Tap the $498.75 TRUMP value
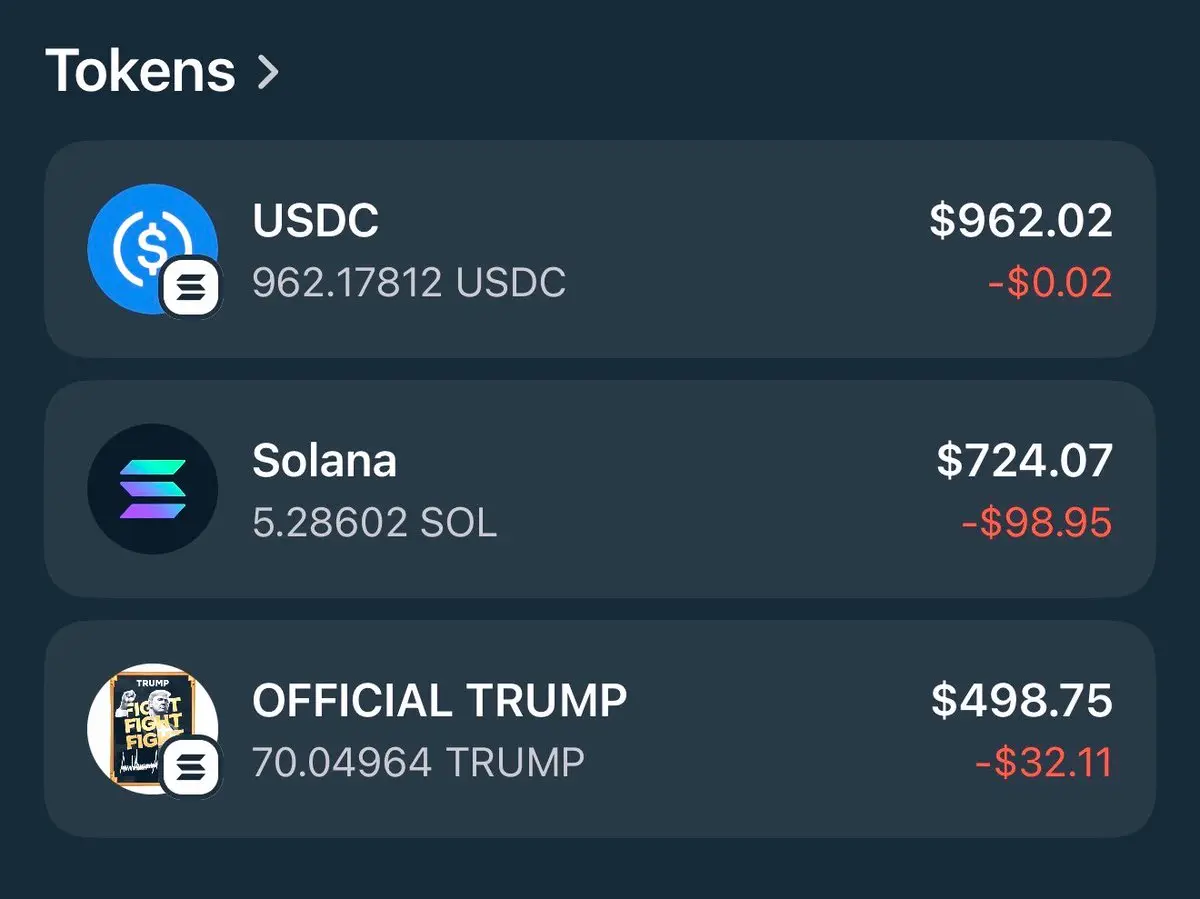 click(x=1021, y=701)
